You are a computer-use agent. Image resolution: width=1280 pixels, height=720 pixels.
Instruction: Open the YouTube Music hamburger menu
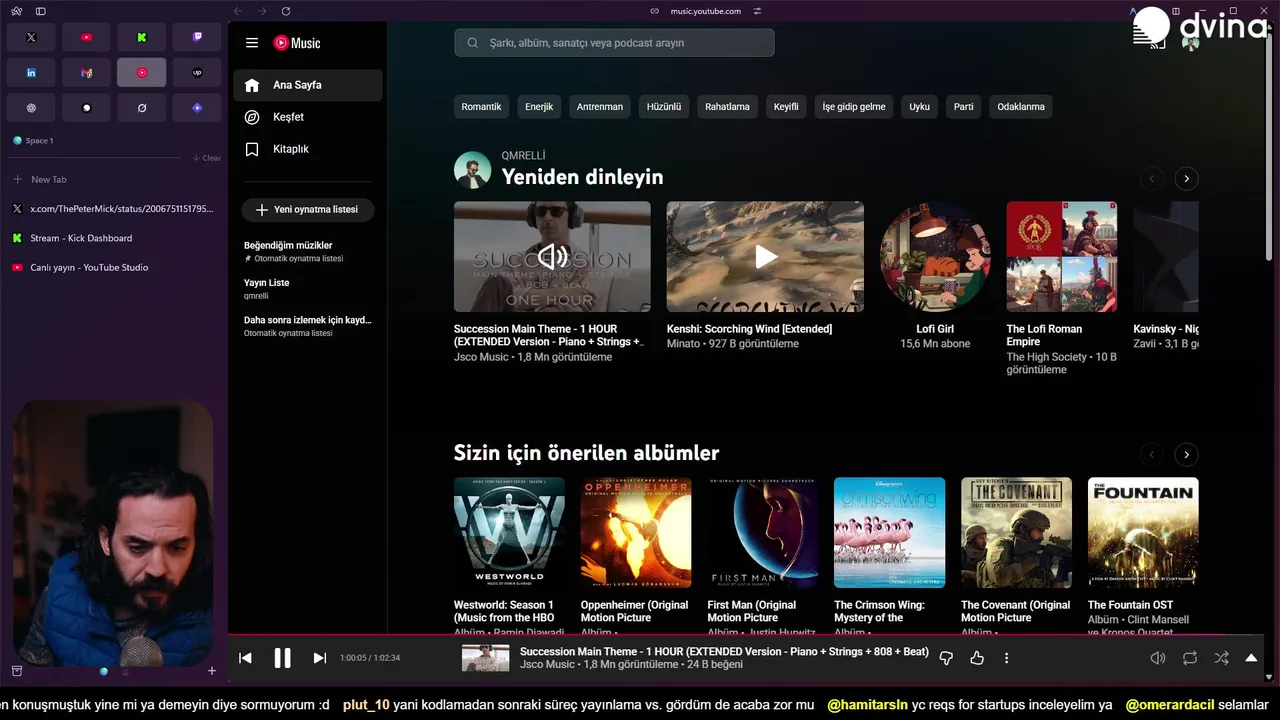click(x=252, y=43)
